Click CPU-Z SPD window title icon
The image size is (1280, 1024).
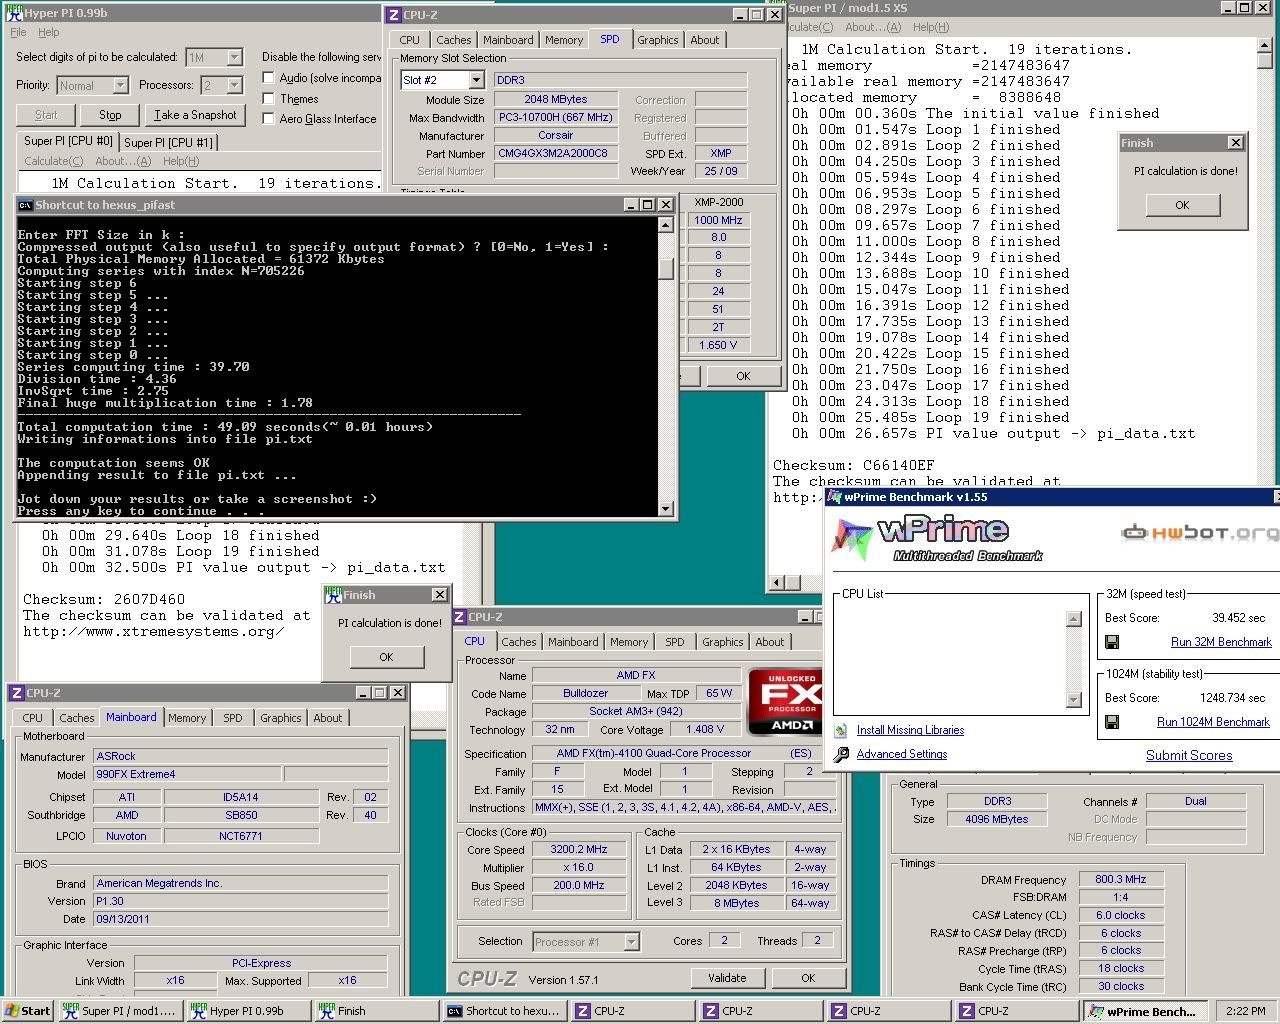point(393,15)
